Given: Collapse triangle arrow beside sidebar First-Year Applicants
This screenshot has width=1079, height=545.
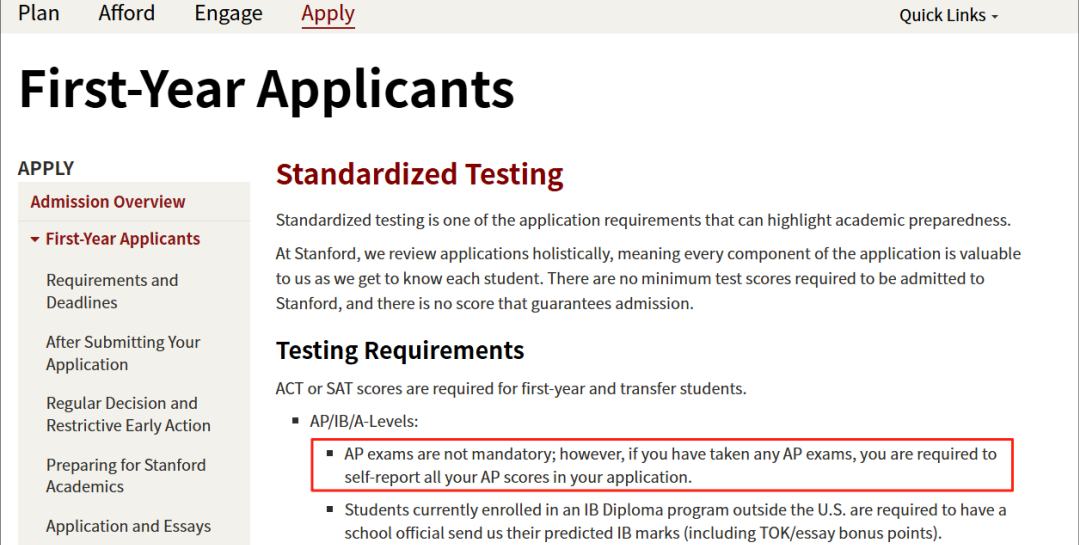Looking at the screenshot, I should coord(35,240).
